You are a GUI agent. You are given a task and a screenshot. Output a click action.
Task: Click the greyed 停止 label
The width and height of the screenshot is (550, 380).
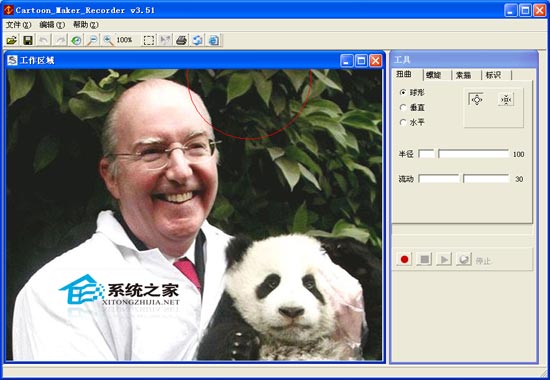(x=483, y=260)
